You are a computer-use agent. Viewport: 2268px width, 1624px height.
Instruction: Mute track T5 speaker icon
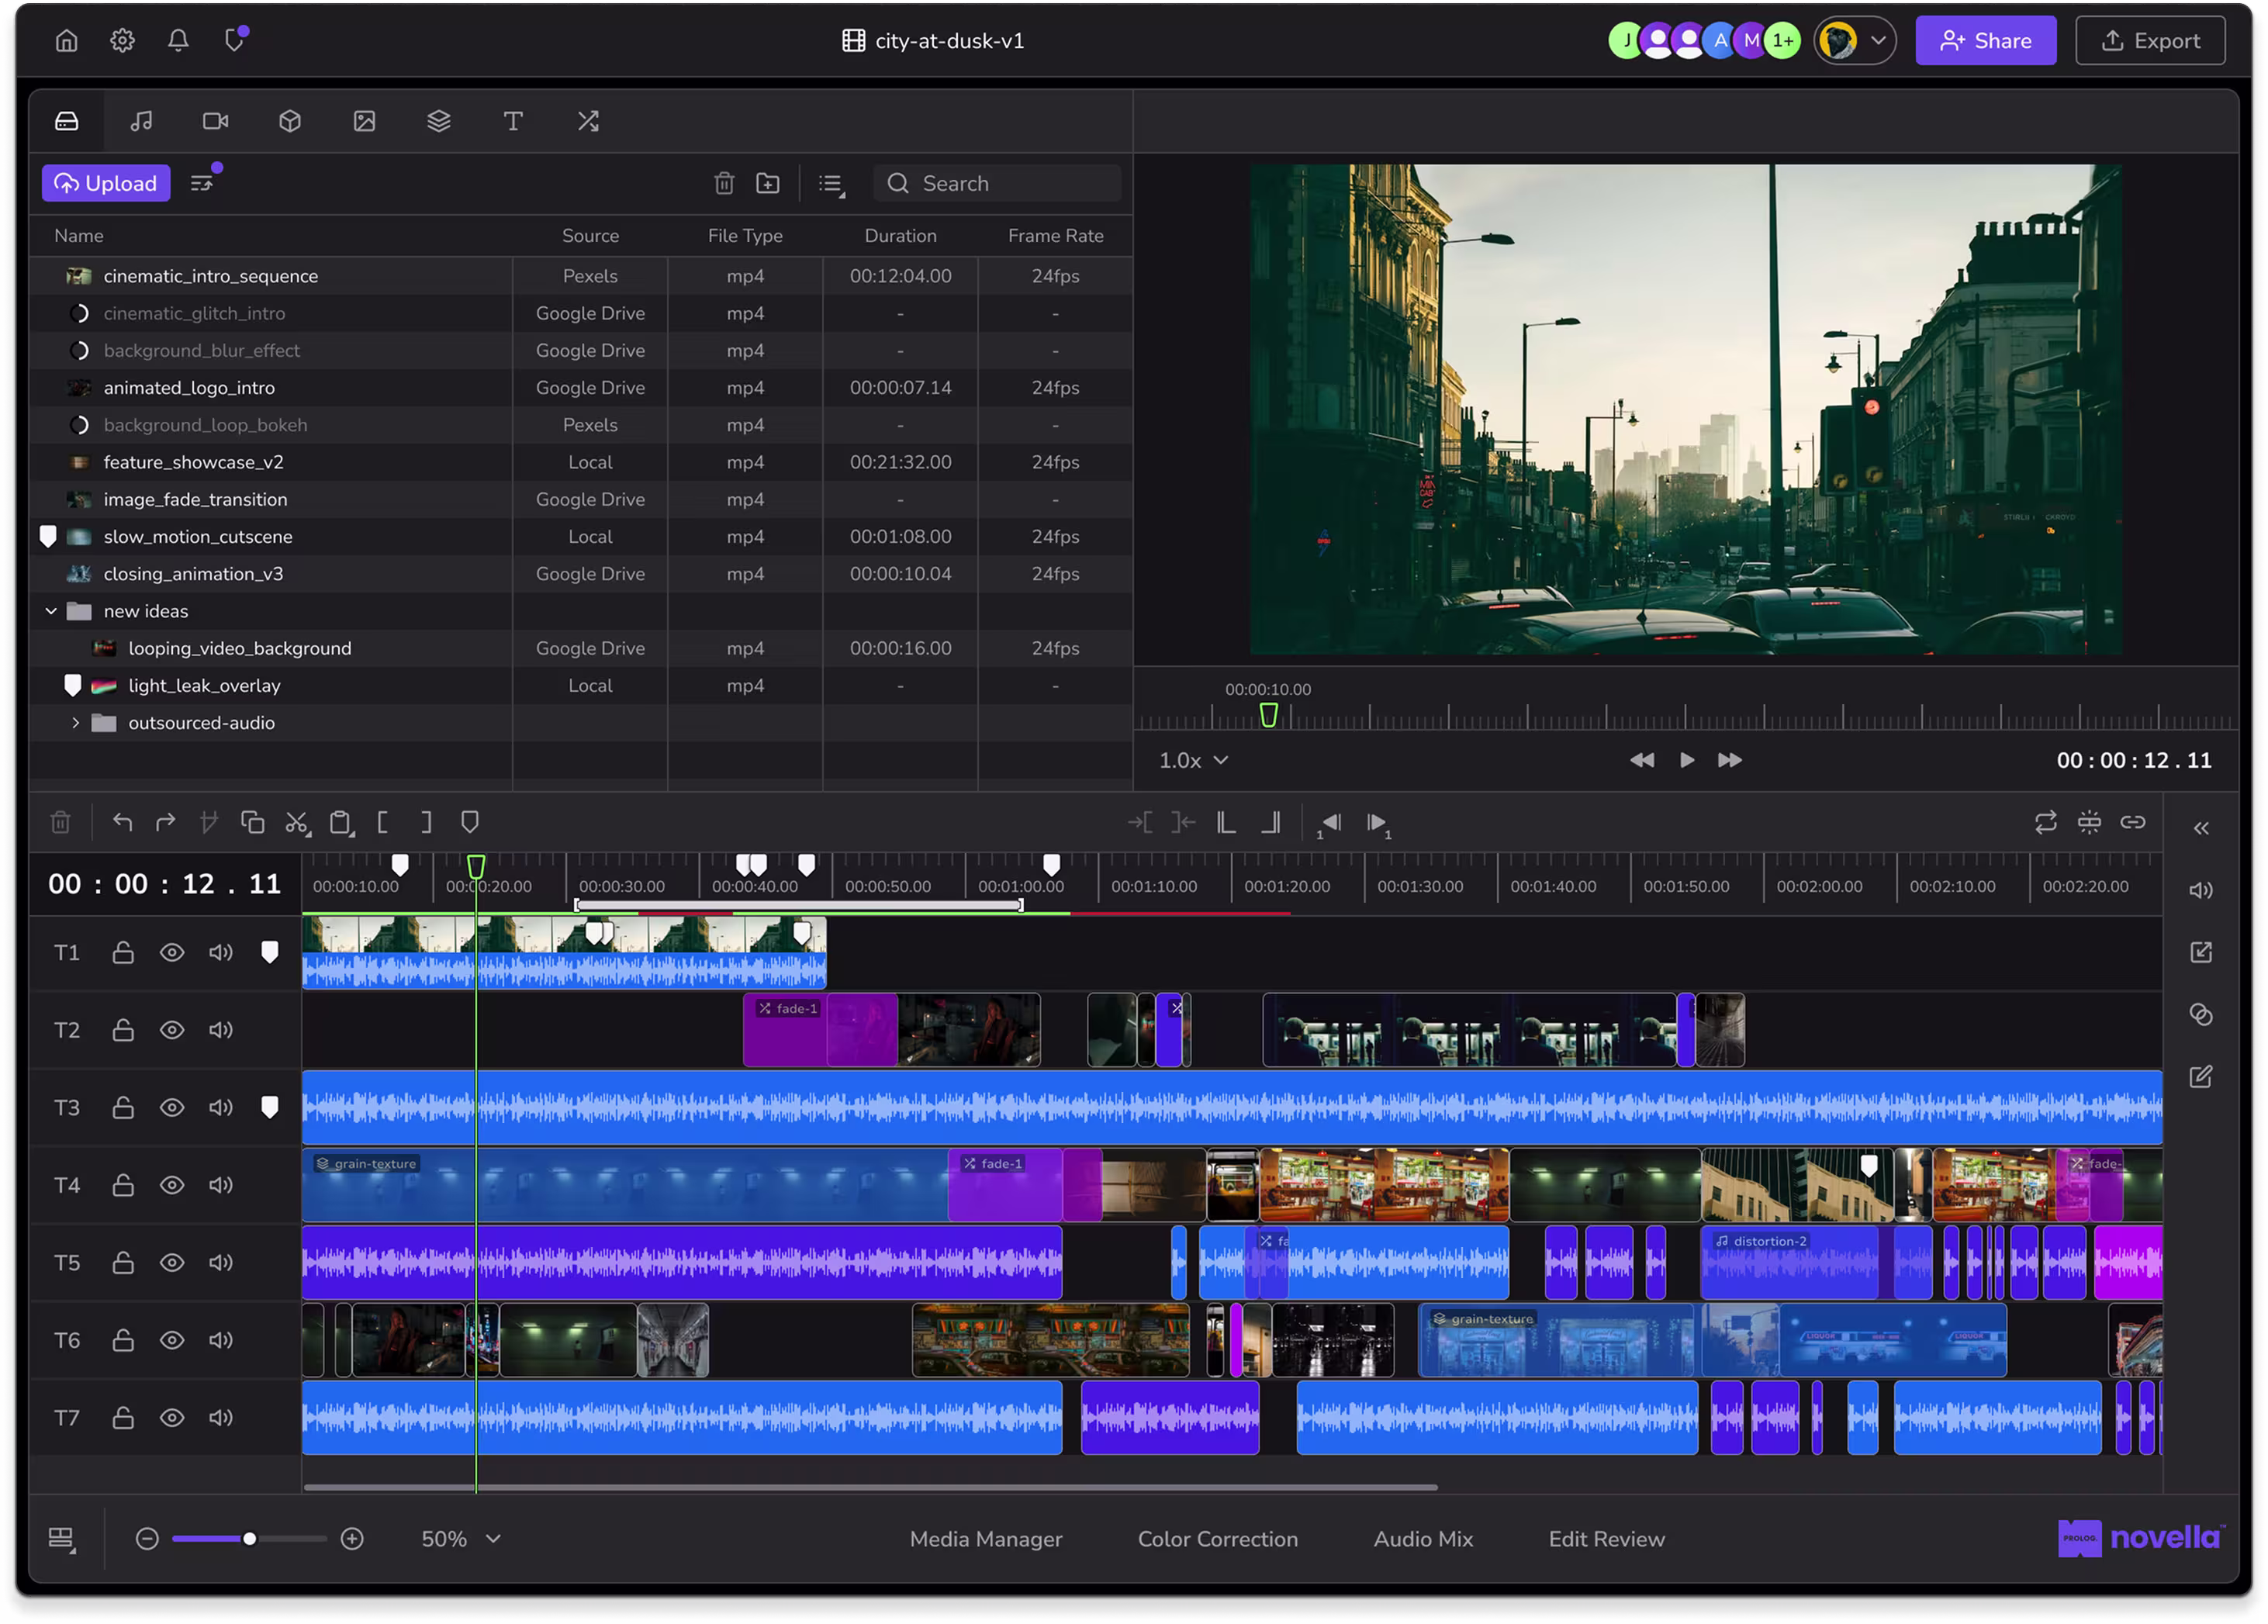tap(221, 1263)
